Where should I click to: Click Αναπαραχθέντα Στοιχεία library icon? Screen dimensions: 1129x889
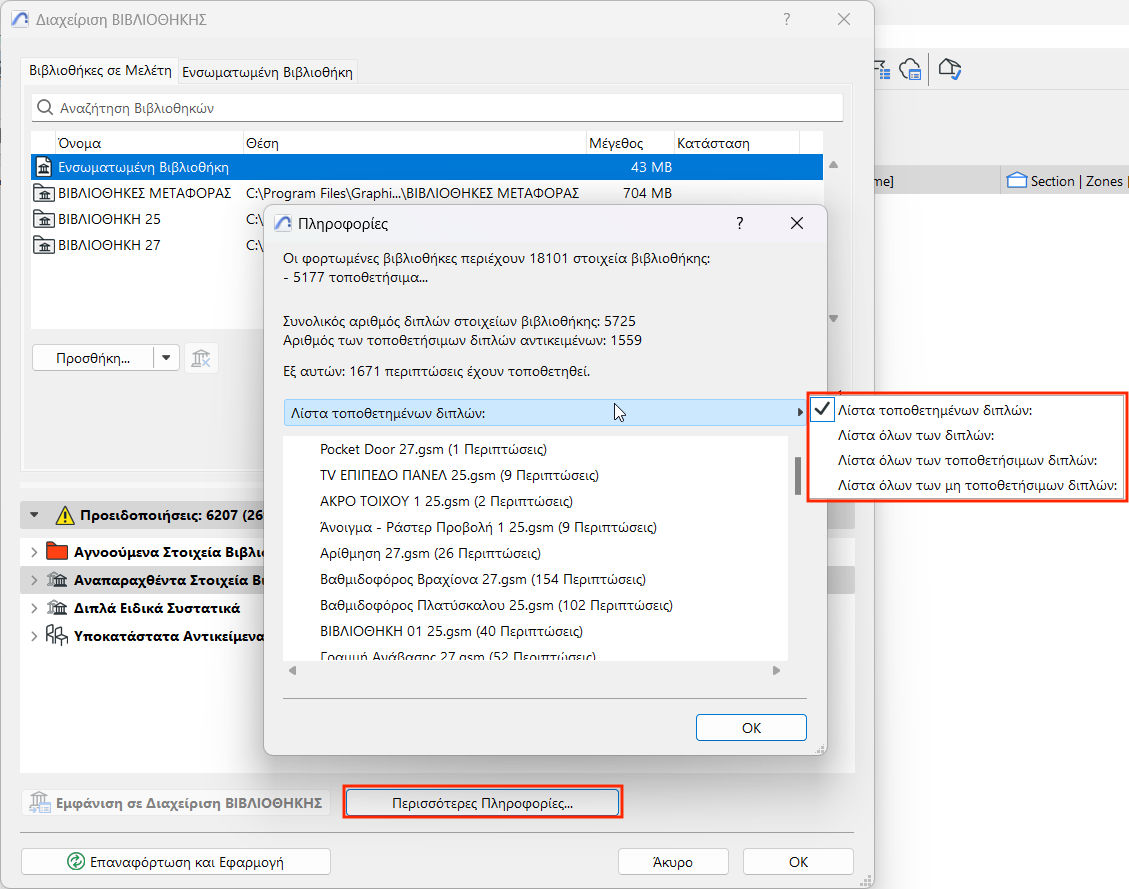pos(57,579)
